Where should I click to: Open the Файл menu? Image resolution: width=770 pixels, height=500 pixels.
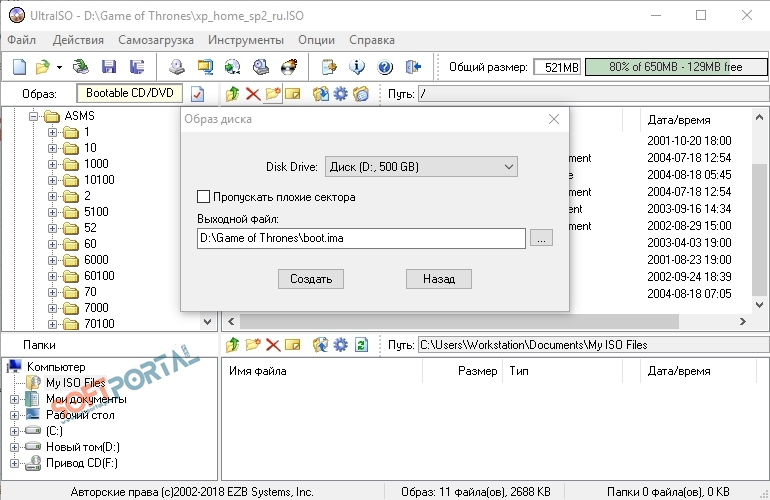(x=22, y=40)
